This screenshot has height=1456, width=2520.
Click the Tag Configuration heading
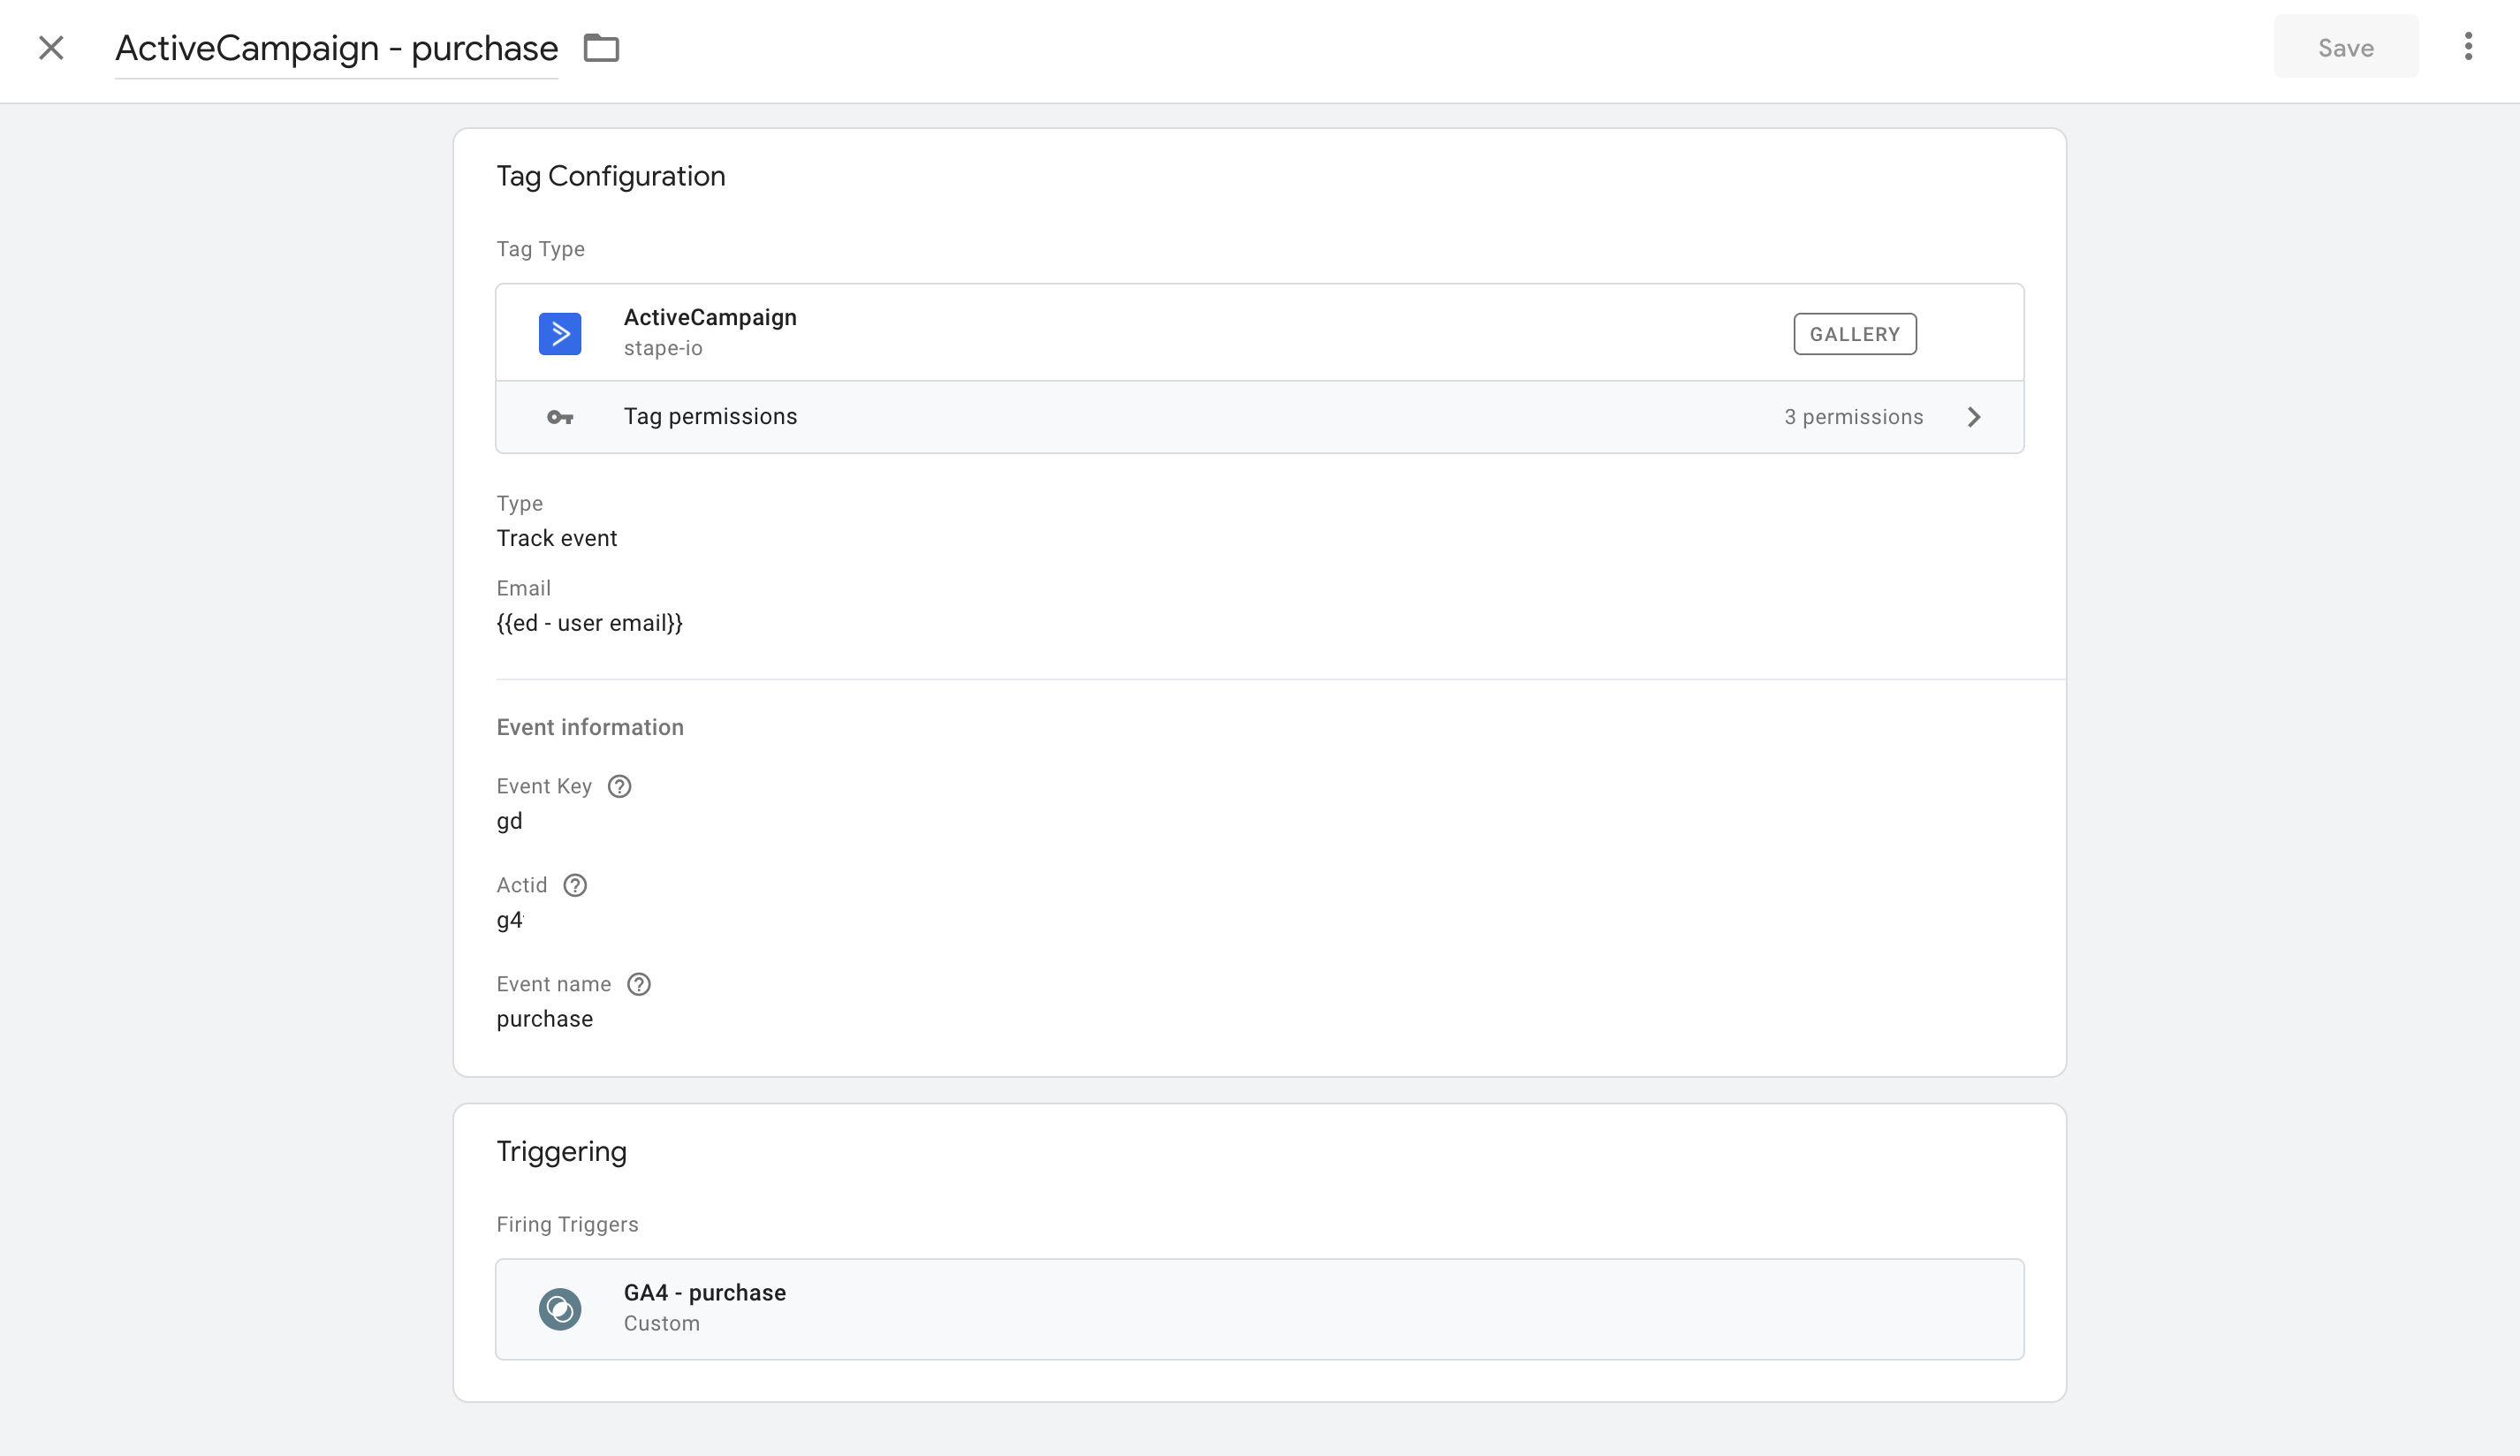click(610, 176)
